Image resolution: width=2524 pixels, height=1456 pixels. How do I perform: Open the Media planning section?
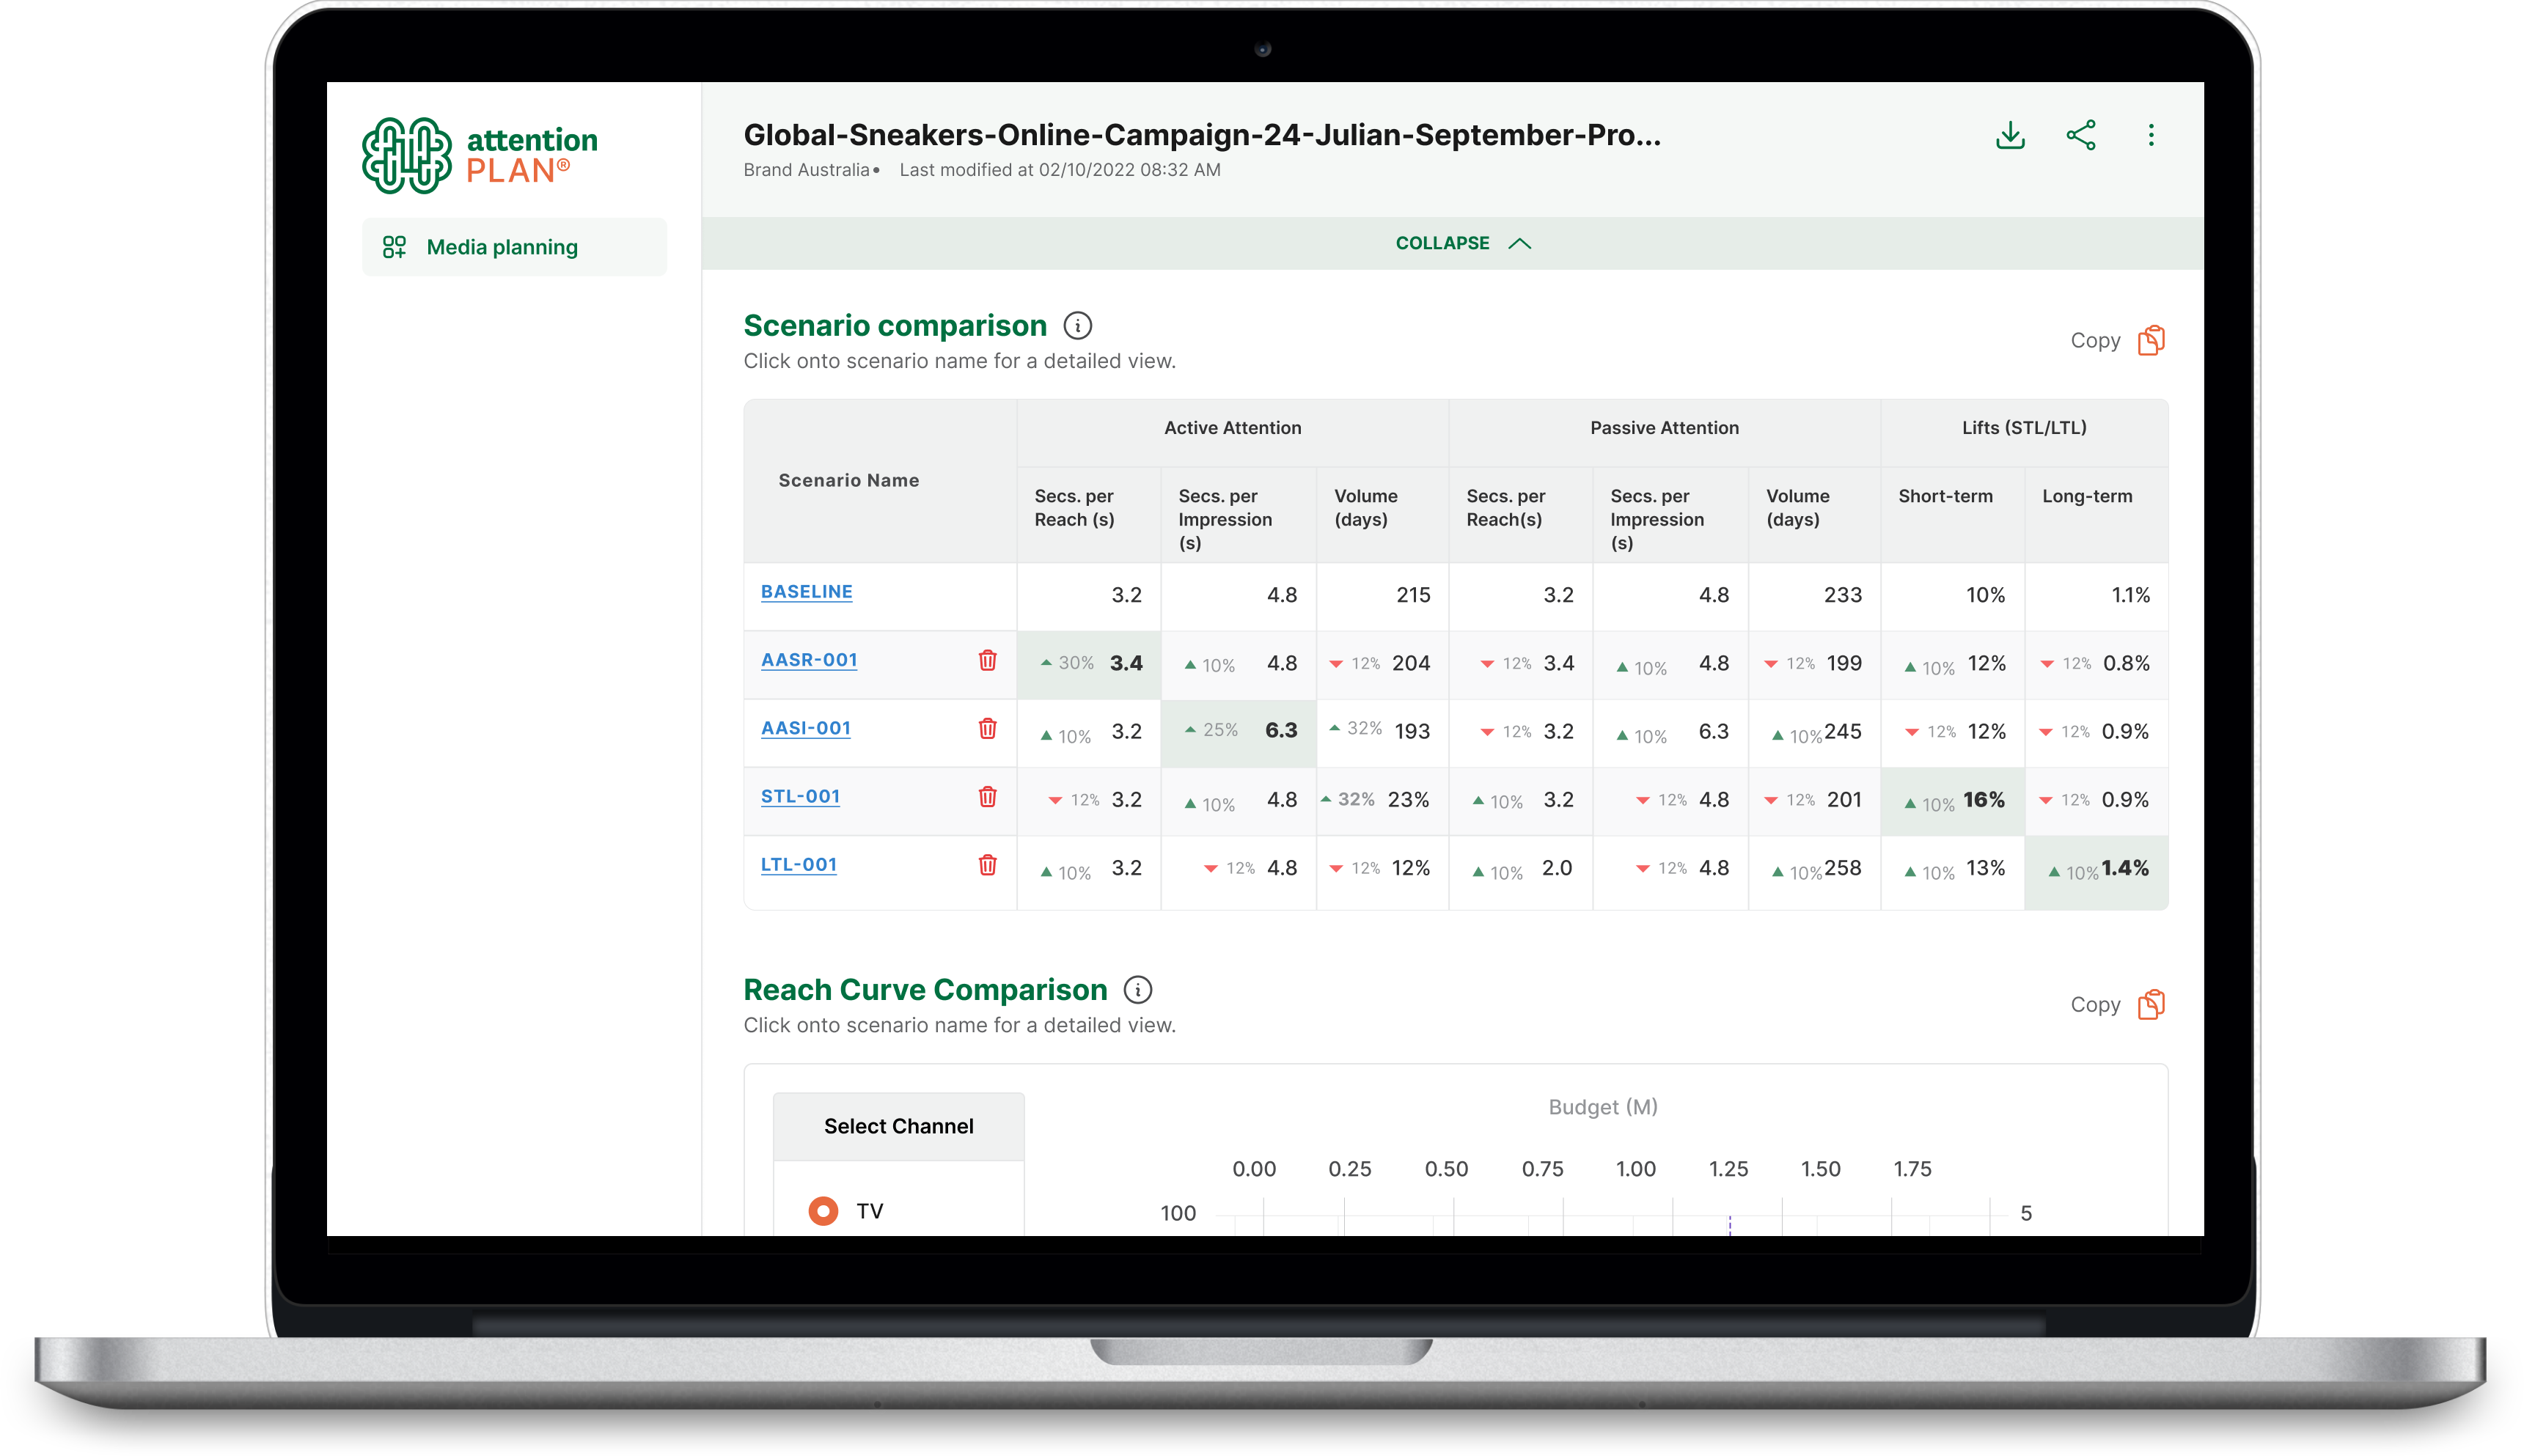tap(502, 247)
